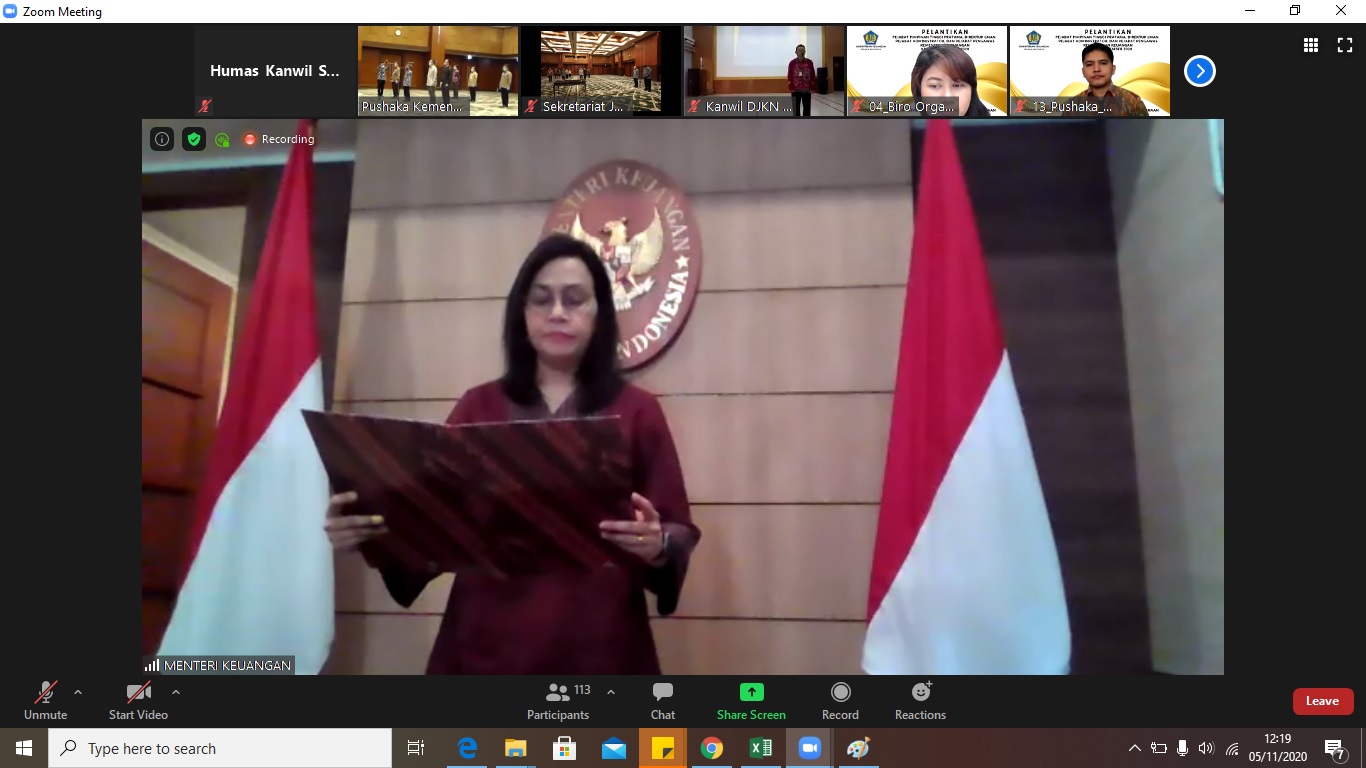
Task: Start video with the camera toggle
Action: click(138, 701)
